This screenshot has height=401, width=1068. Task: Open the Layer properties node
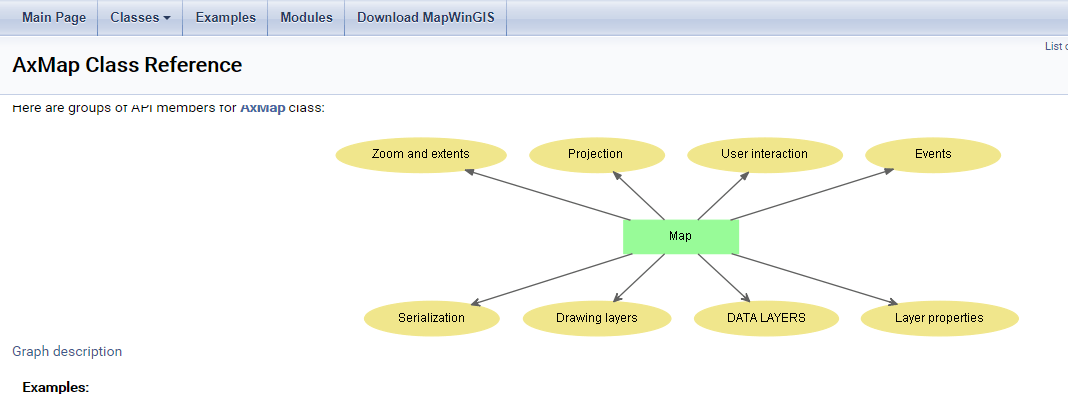coord(939,318)
